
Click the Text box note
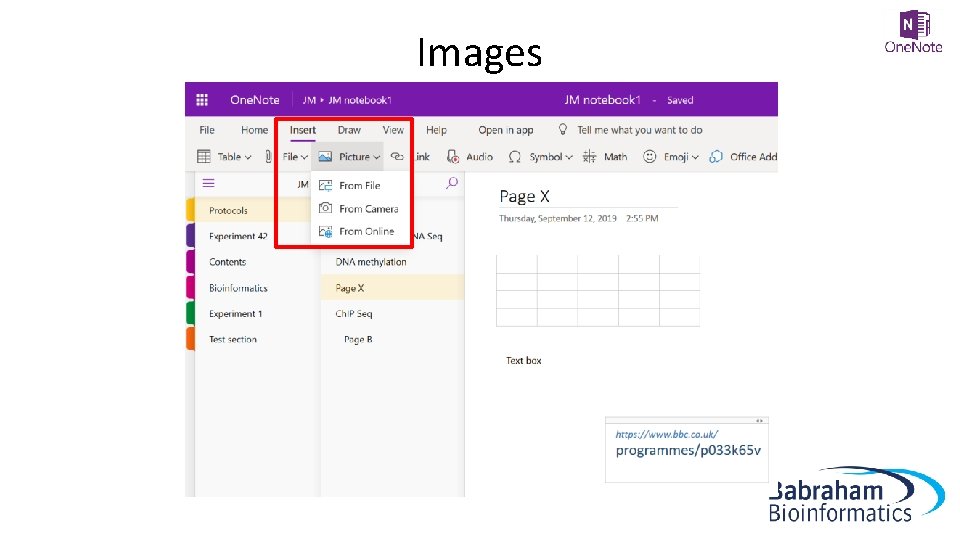tap(523, 361)
